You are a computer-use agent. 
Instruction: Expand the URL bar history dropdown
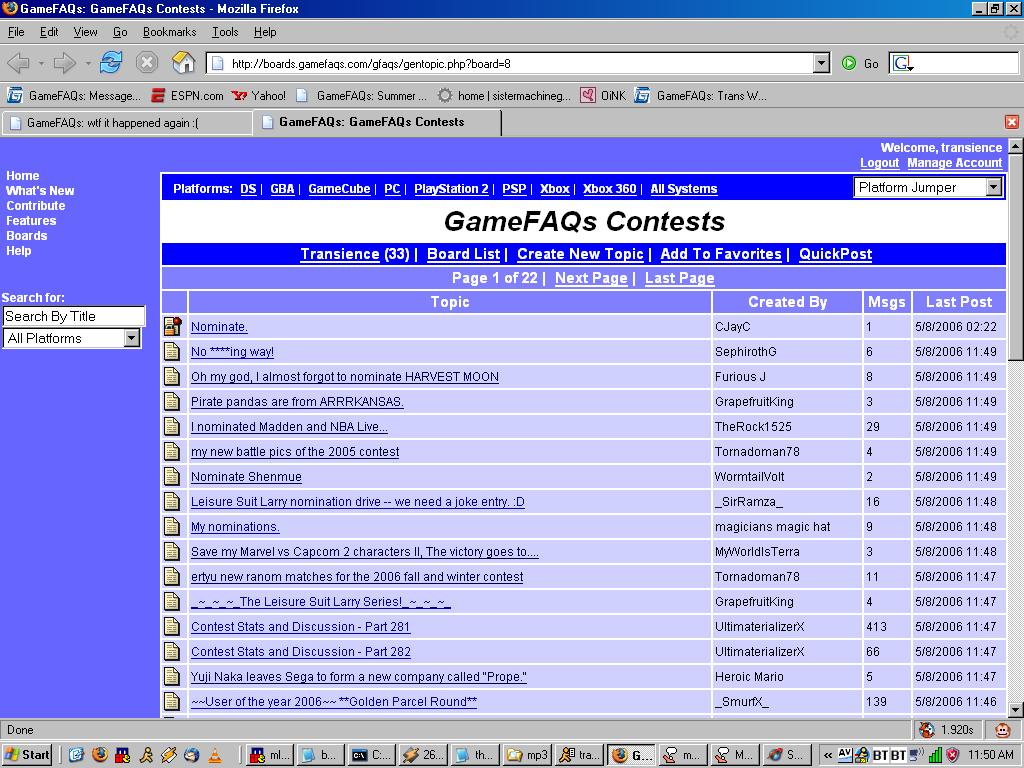[x=821, y=63]
